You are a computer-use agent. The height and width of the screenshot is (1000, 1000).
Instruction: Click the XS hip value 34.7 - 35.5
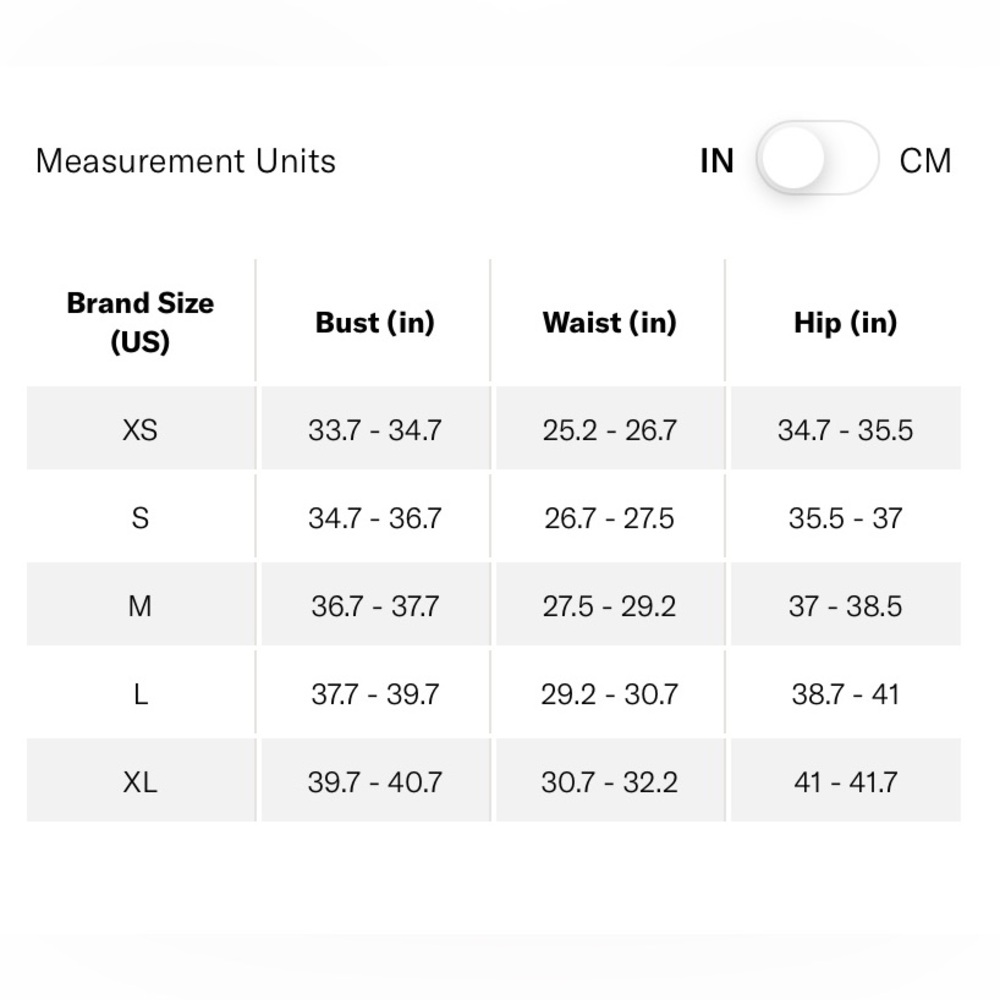coord(846,430)
